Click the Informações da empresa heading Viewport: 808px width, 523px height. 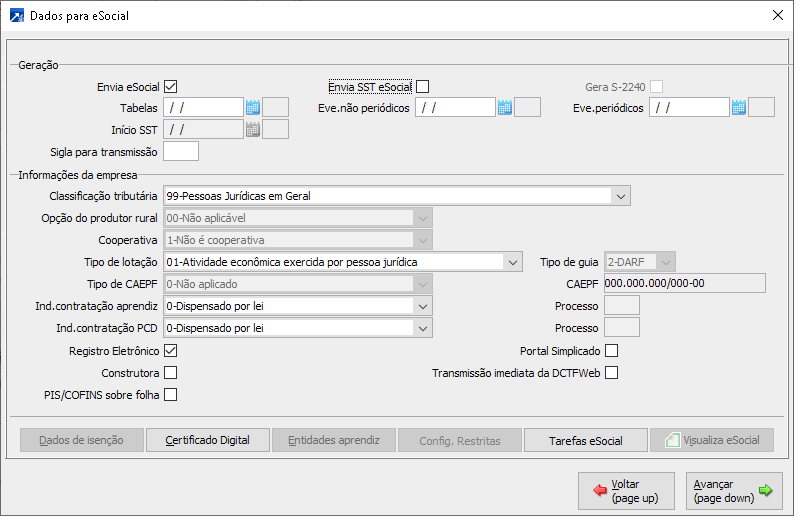tap(78, 175)
